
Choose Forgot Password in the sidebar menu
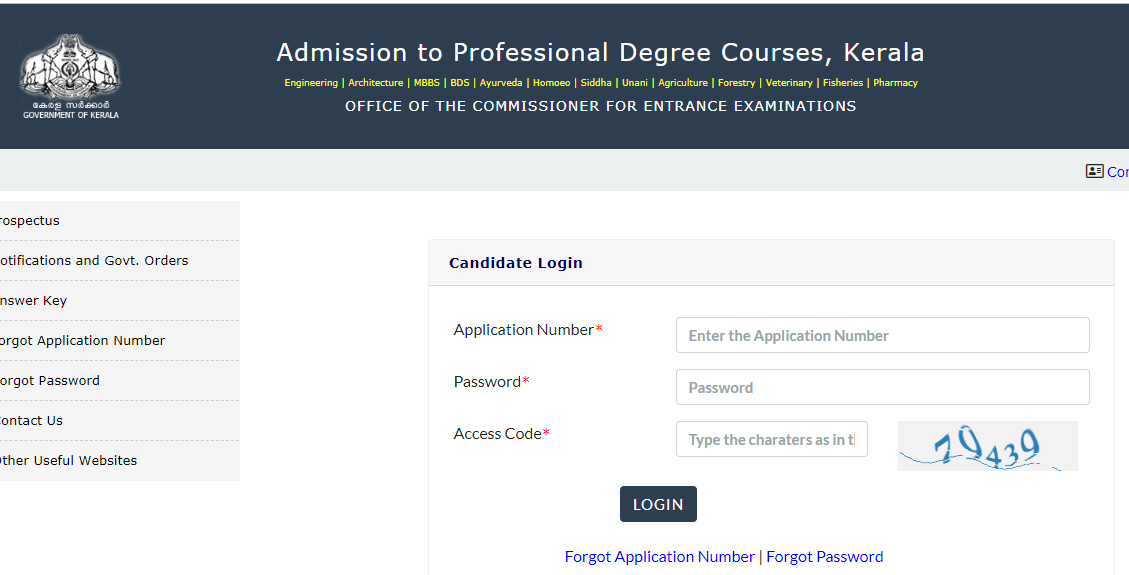point(50,381)
